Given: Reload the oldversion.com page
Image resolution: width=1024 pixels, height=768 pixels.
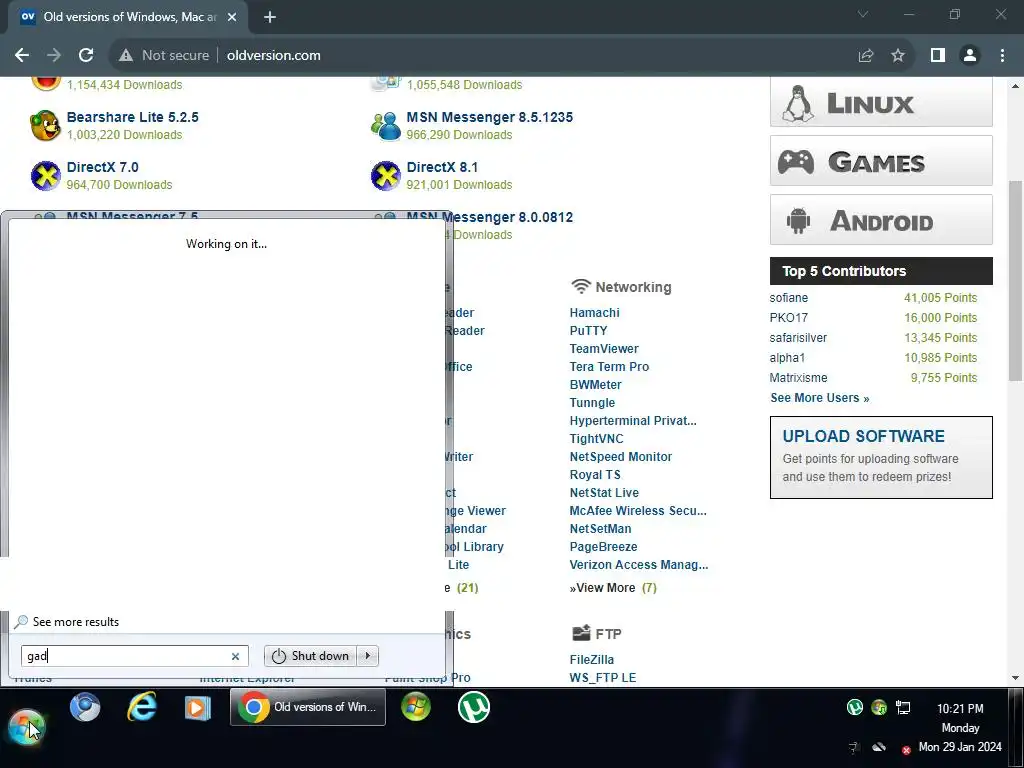Looking at the screenshot, I should click(x=86, y=56).
